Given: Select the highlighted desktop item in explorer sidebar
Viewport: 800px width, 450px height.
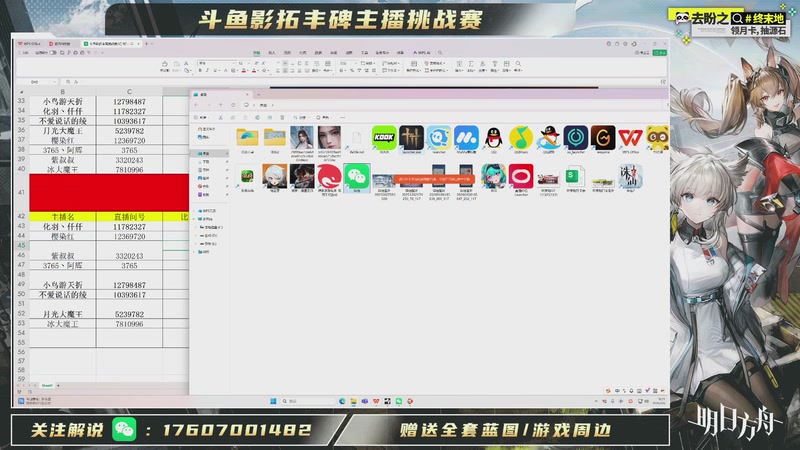Looking at the screenshot, I should [x=206, y=153].
